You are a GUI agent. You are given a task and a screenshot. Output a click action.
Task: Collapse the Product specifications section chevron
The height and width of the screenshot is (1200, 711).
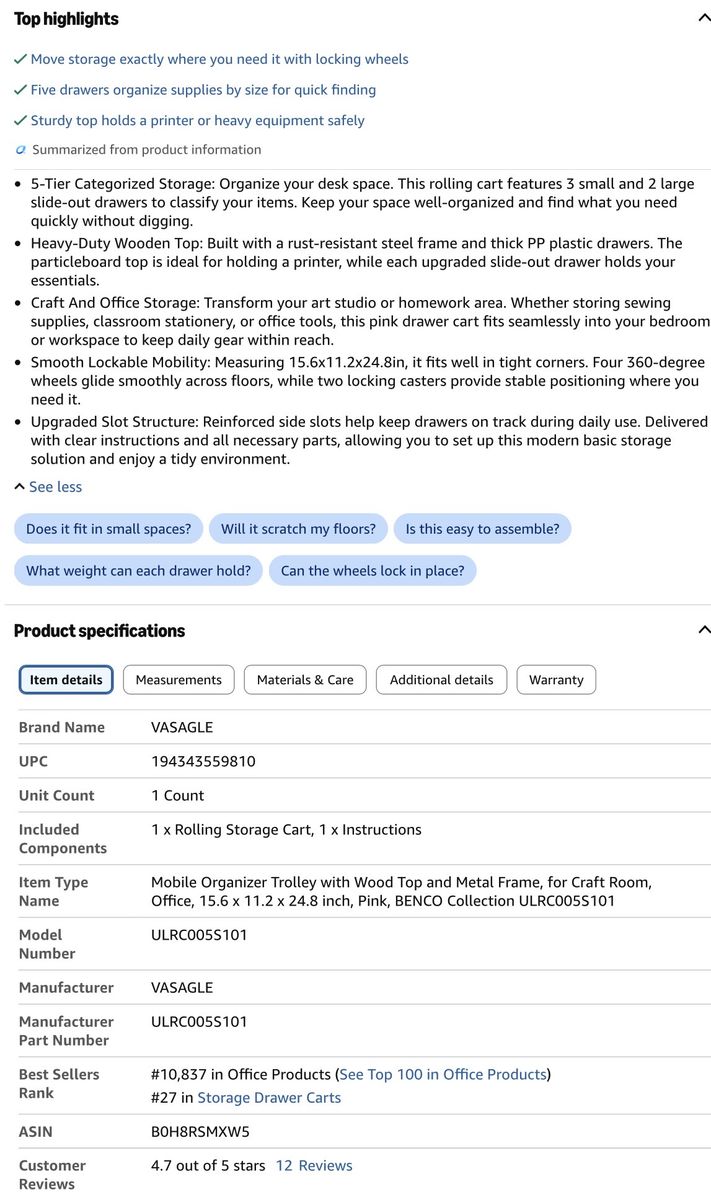click(704, 630)
